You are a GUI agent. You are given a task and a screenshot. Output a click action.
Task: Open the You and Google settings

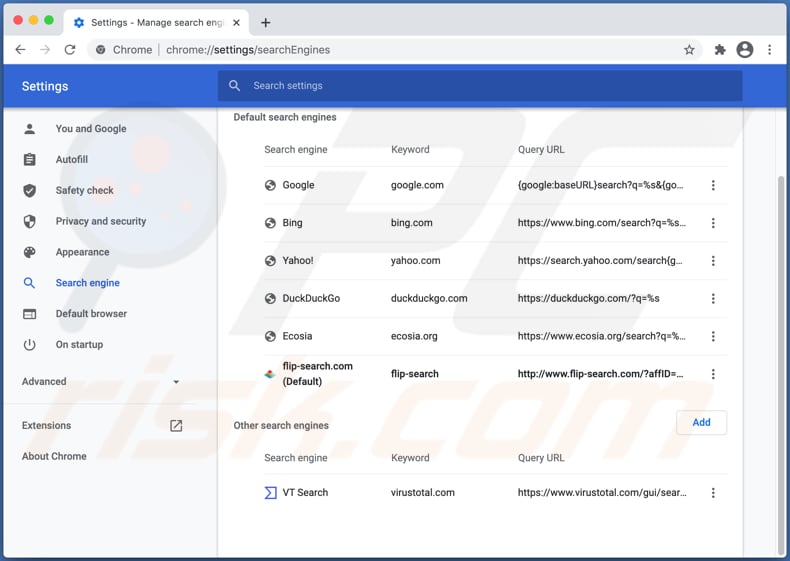[x=91, y=129]
